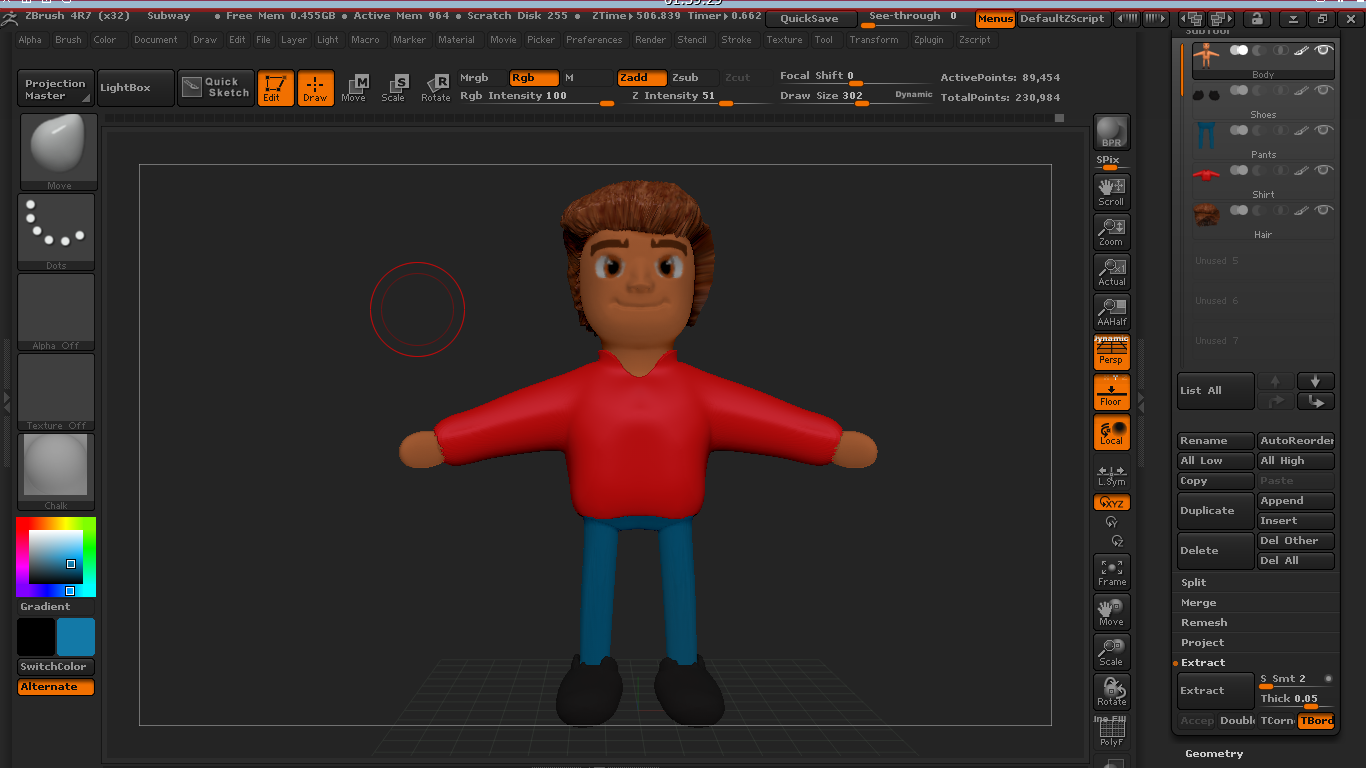Click the blue secondary color swatch
This screenshot has height=768, width=1366.
click(76, 637)
